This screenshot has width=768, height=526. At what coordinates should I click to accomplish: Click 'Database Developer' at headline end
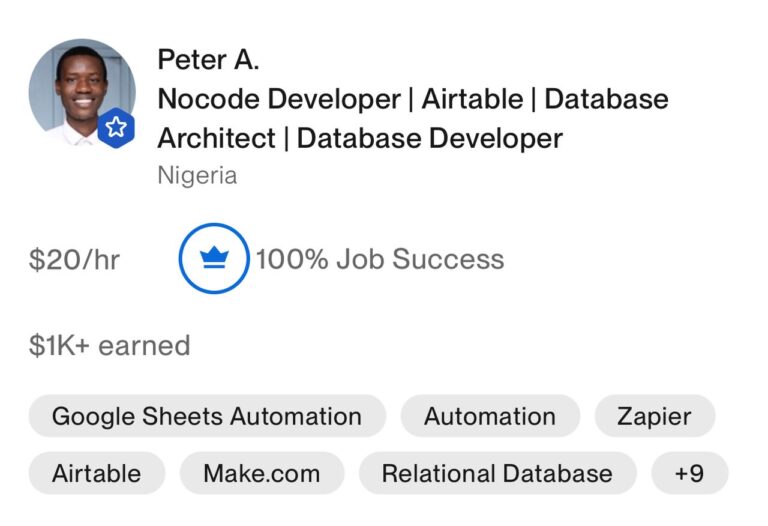pos(430,139)
